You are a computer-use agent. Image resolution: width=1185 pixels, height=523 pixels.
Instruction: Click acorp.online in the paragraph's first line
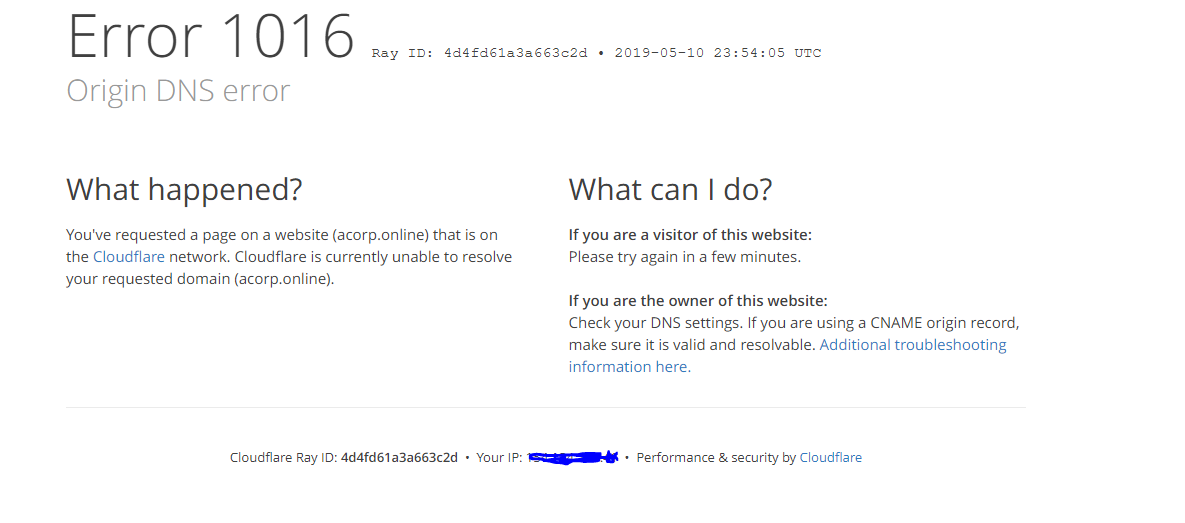pyautogui.click(x=383, y=235)
